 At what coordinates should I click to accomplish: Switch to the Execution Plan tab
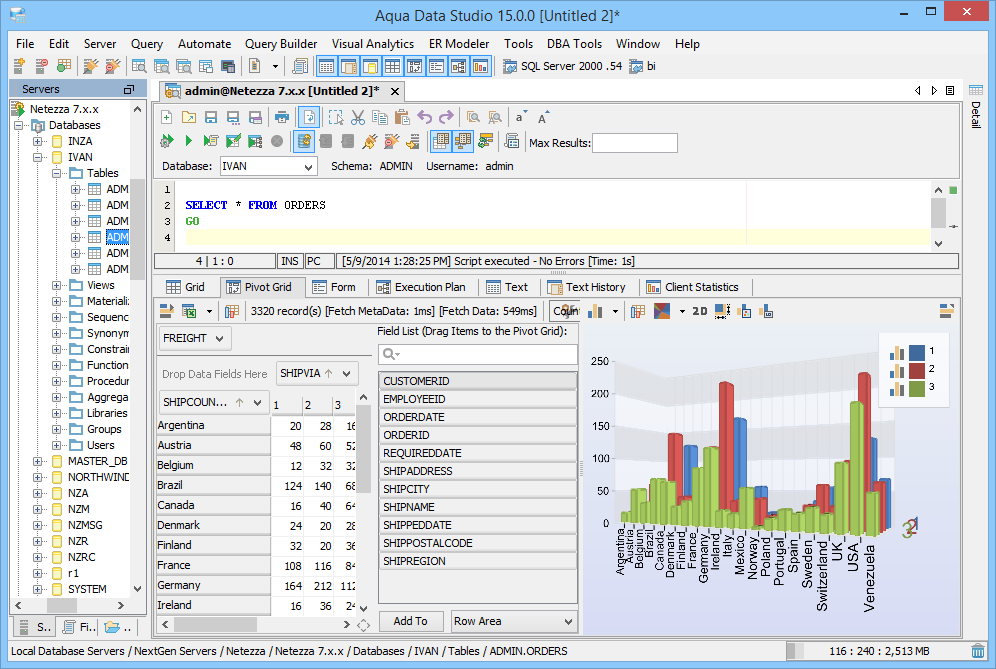421,287
